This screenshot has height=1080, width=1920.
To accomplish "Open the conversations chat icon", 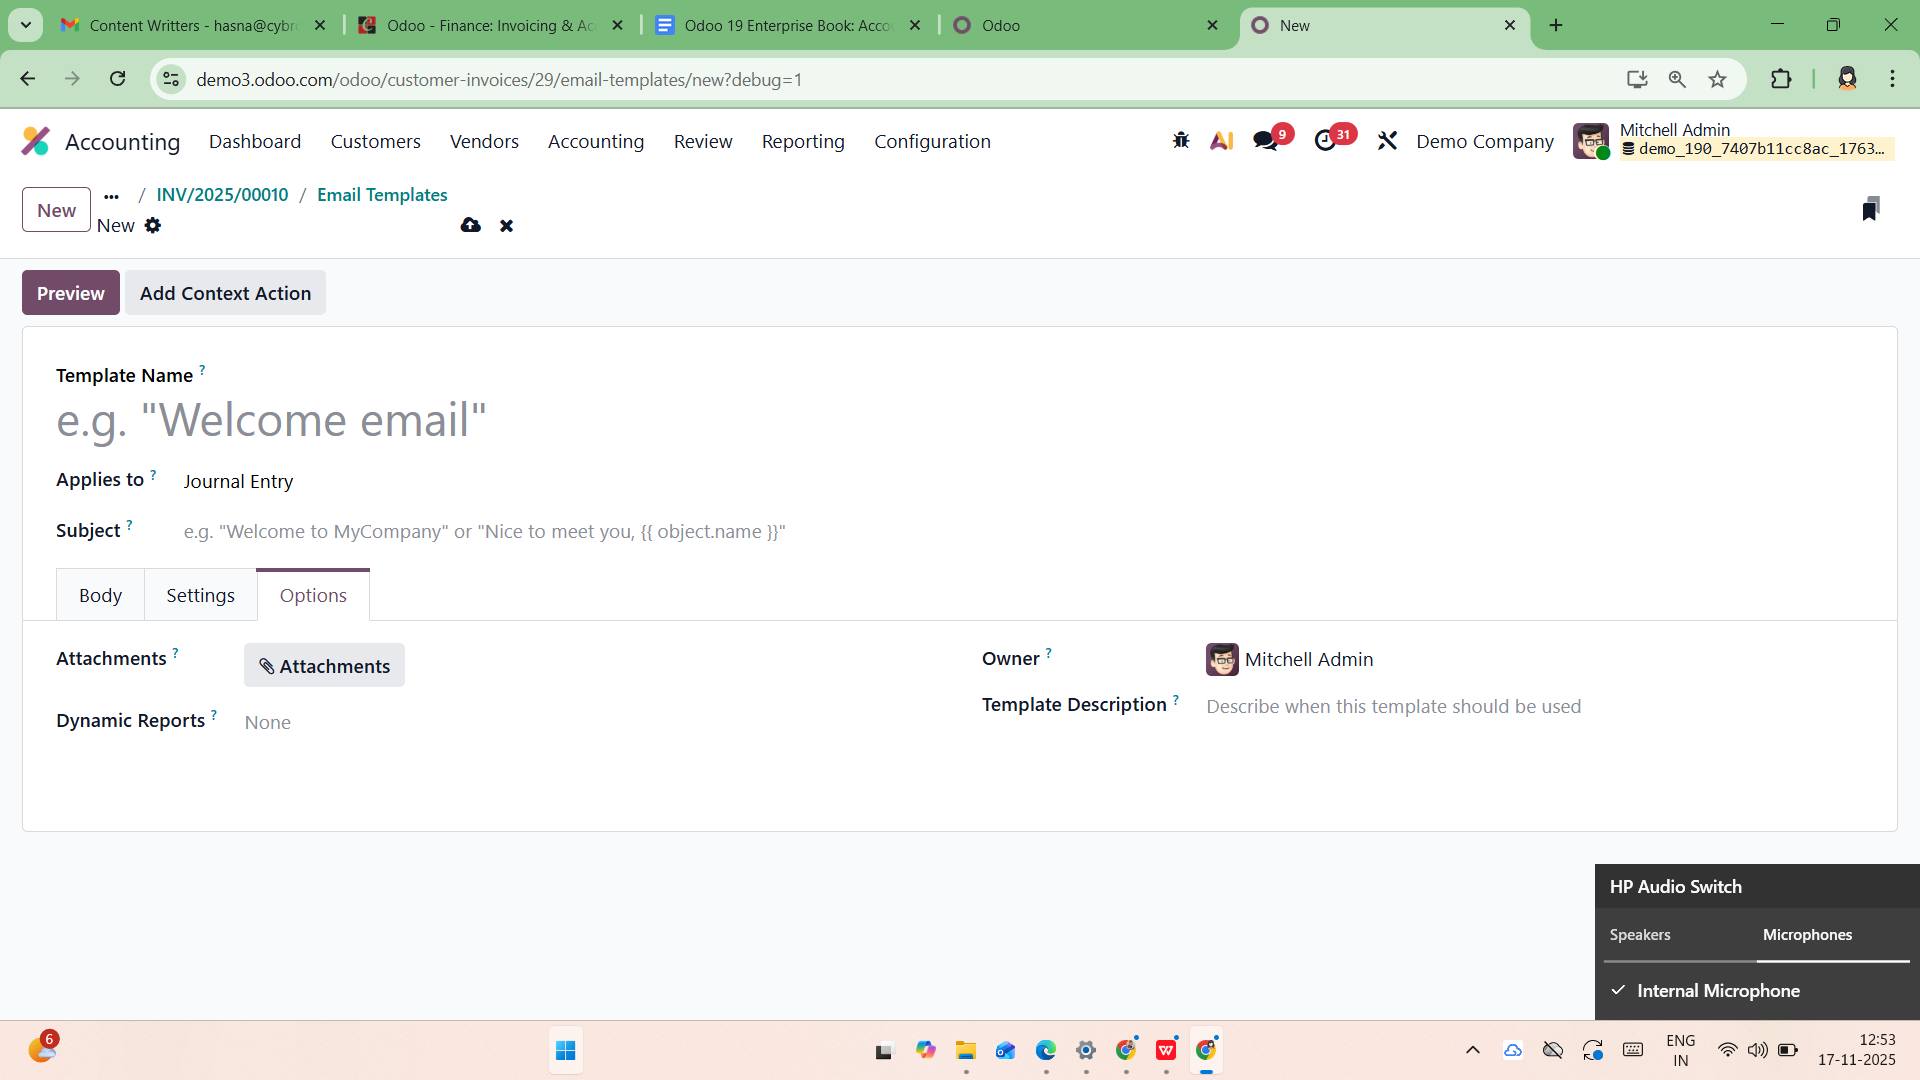I will coord(1266,141).
